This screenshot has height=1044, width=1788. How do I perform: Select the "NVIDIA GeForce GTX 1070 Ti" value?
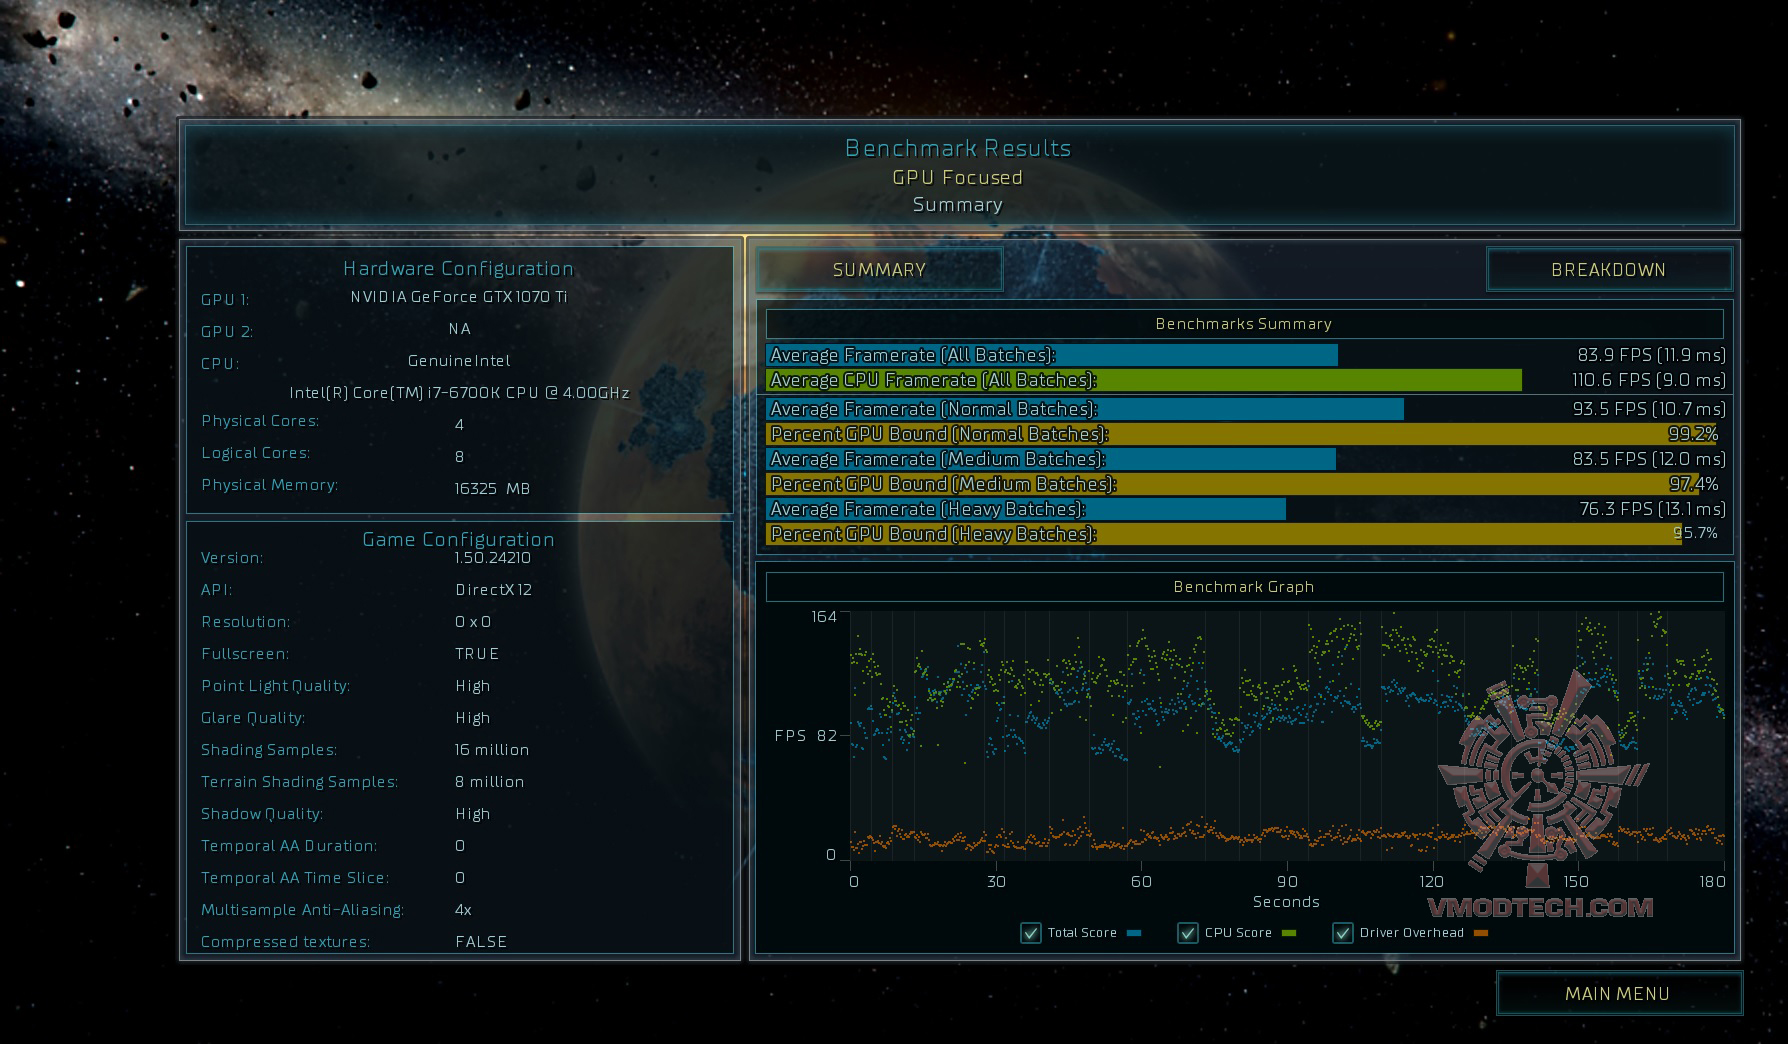click(x=459, y=297)
